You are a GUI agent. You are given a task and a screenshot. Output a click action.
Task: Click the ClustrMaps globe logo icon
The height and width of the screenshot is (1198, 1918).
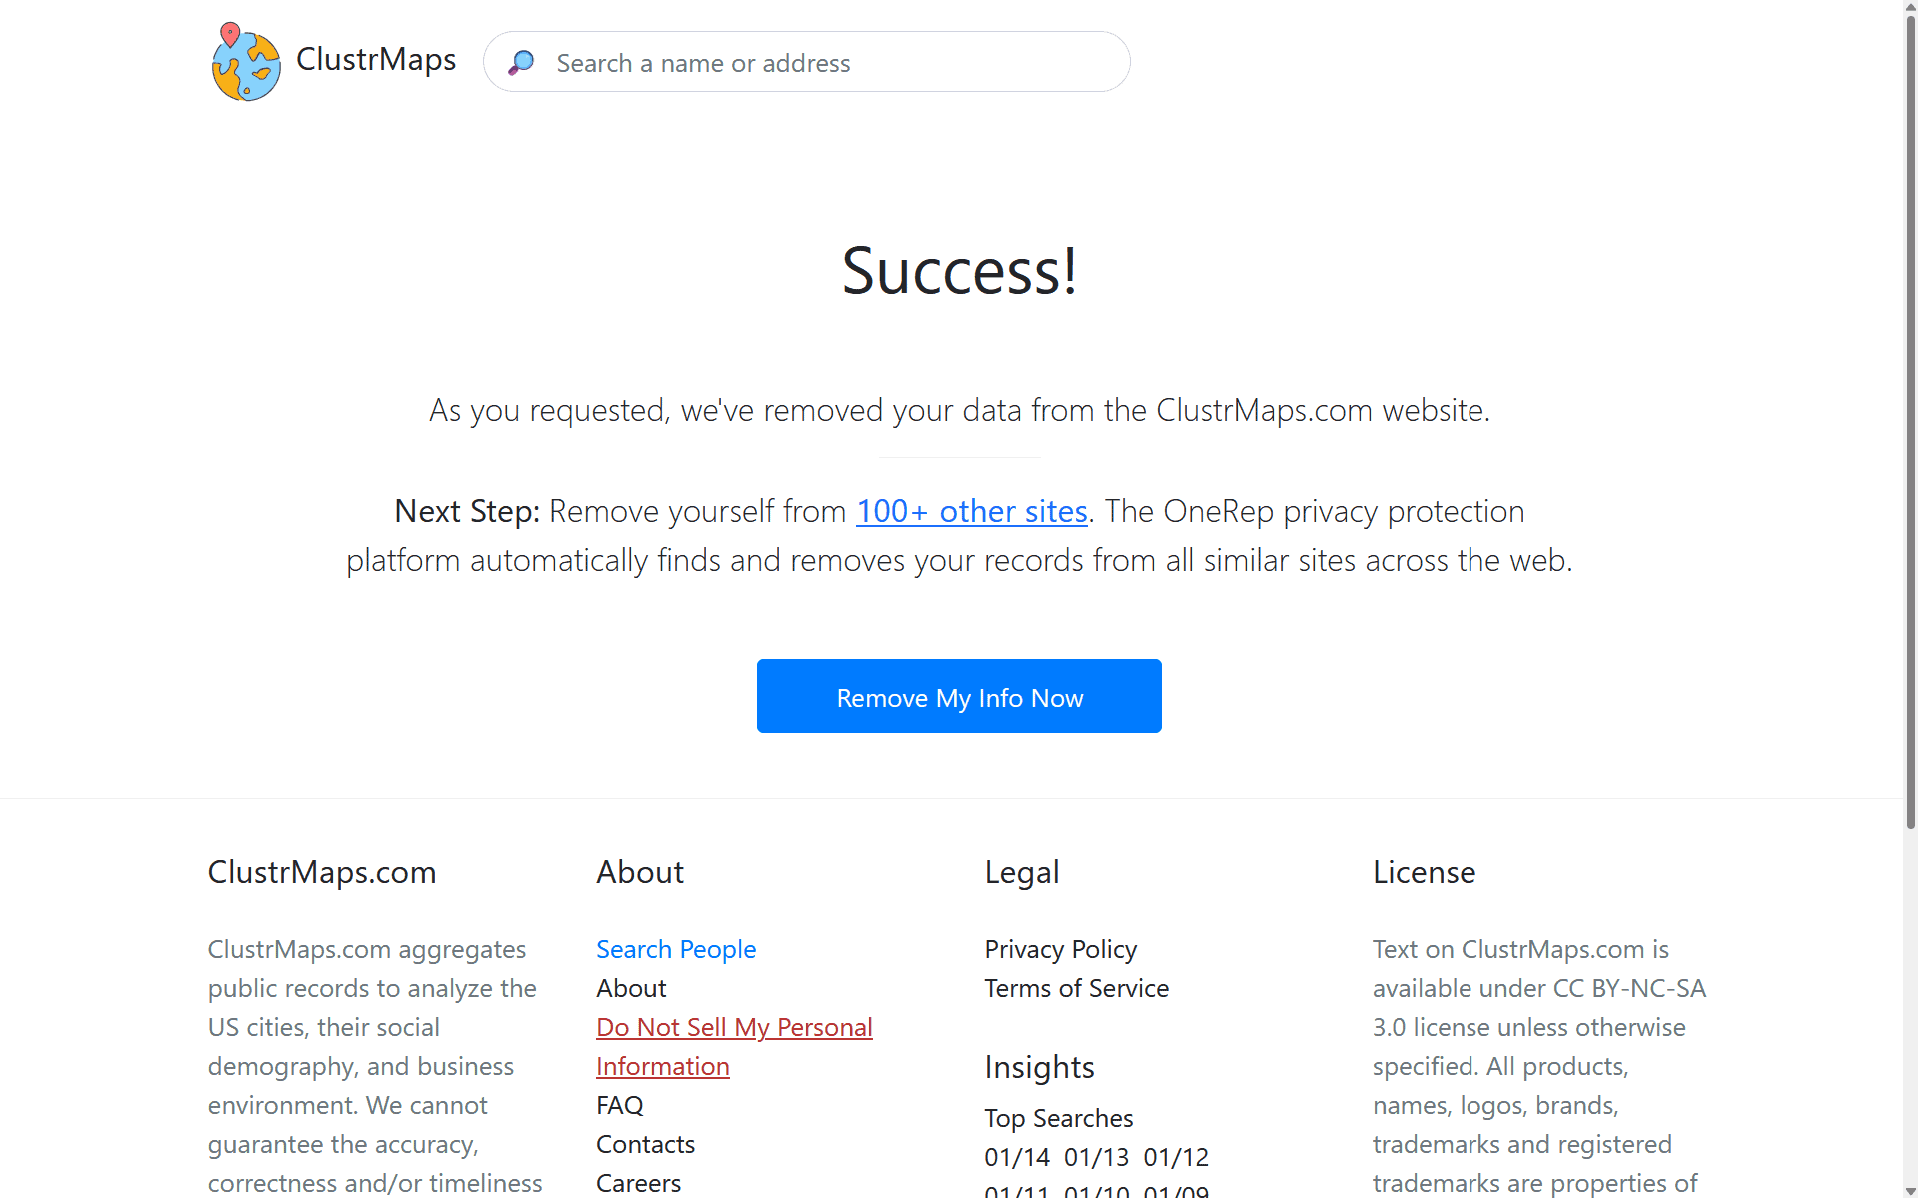point(244,61)
